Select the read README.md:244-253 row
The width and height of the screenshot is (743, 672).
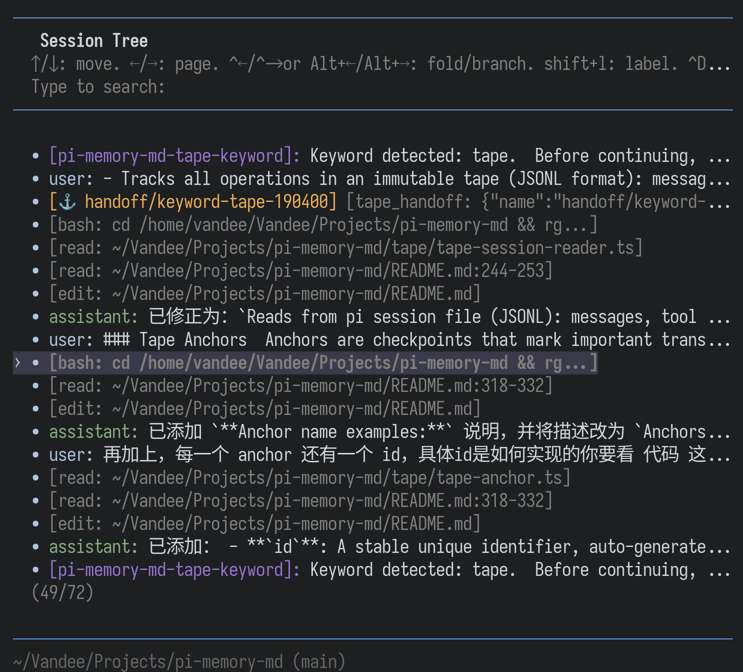[x=292, y=271]
